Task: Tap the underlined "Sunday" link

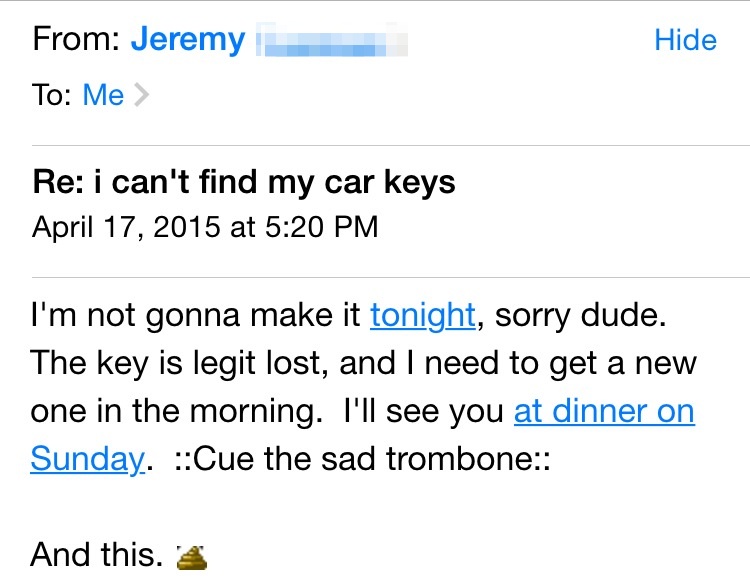Action: 87,459
